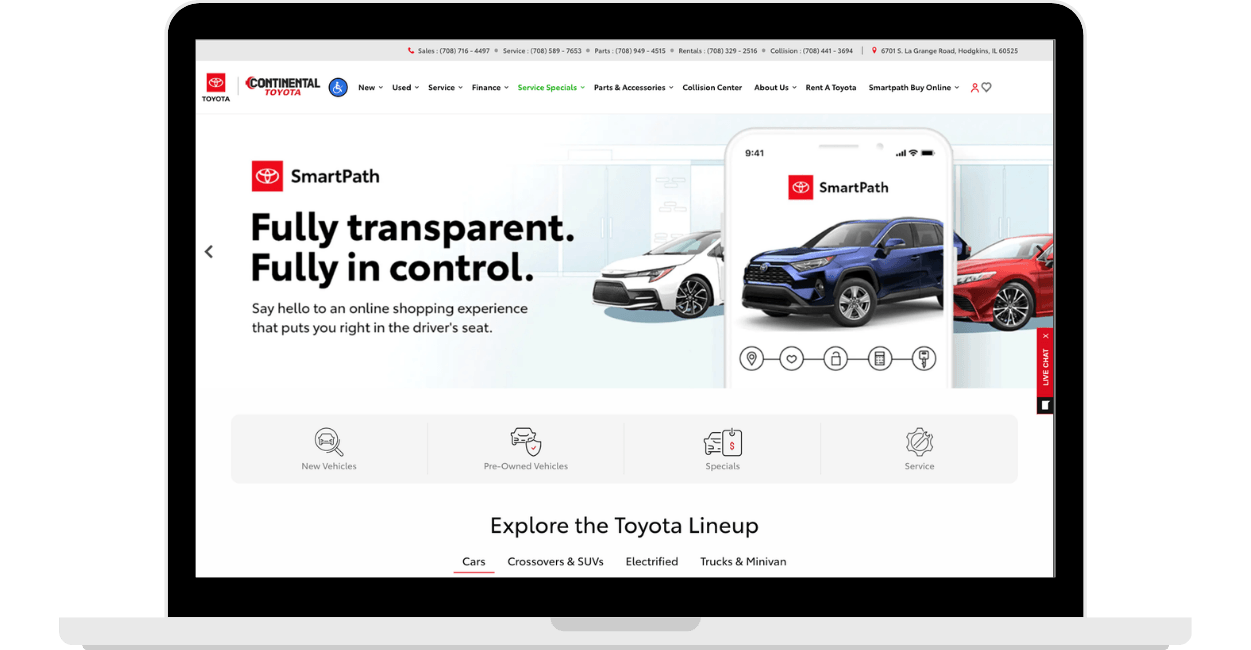Click 'Explore the Toyota Lineup' heading

[x=624, y=525]
